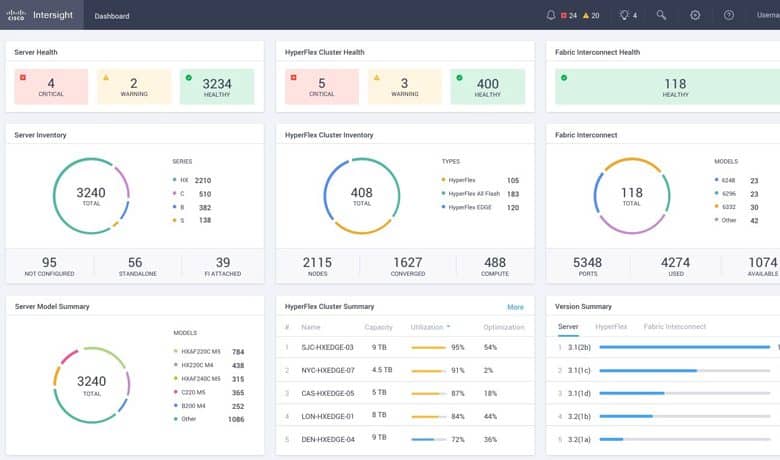The image size is (780, 460).
Task: Click the 95 Not Configured stat
Action: pyautogui.click(x=49, y=266)
